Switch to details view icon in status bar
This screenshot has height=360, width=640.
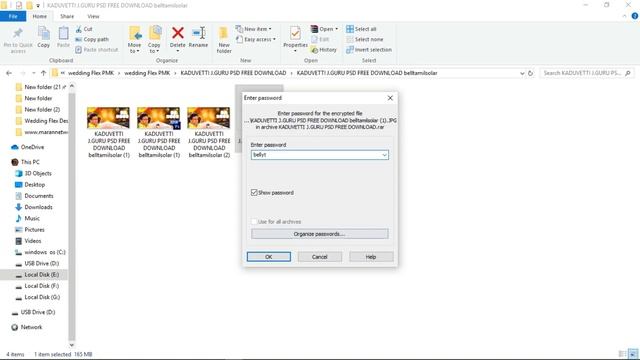(x=622, y=354)
